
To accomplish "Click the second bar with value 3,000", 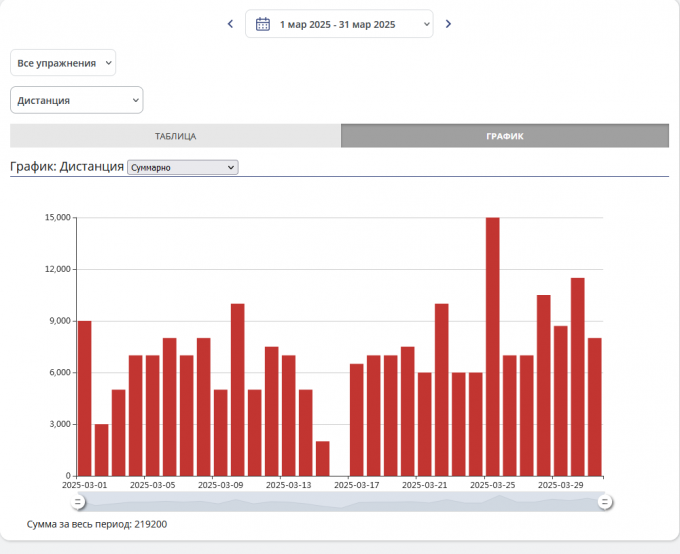I will tap(102, 450).
